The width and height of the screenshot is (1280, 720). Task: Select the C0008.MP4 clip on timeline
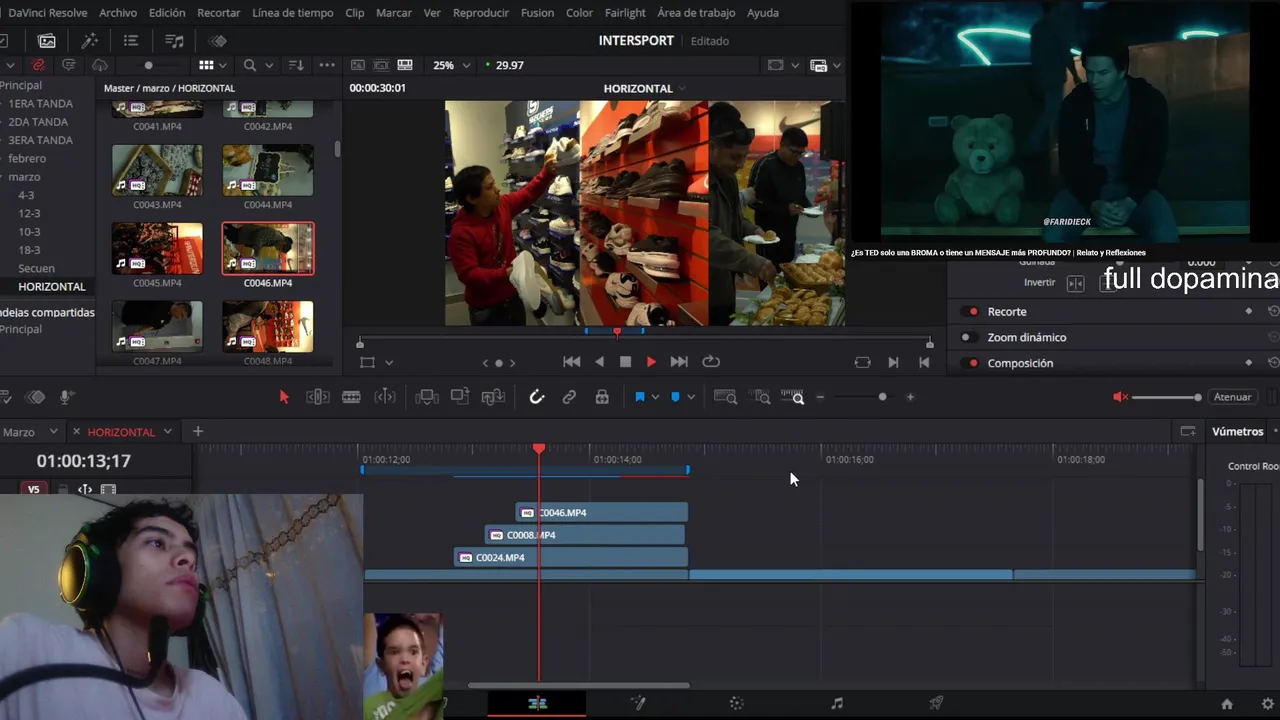(585, 535)
